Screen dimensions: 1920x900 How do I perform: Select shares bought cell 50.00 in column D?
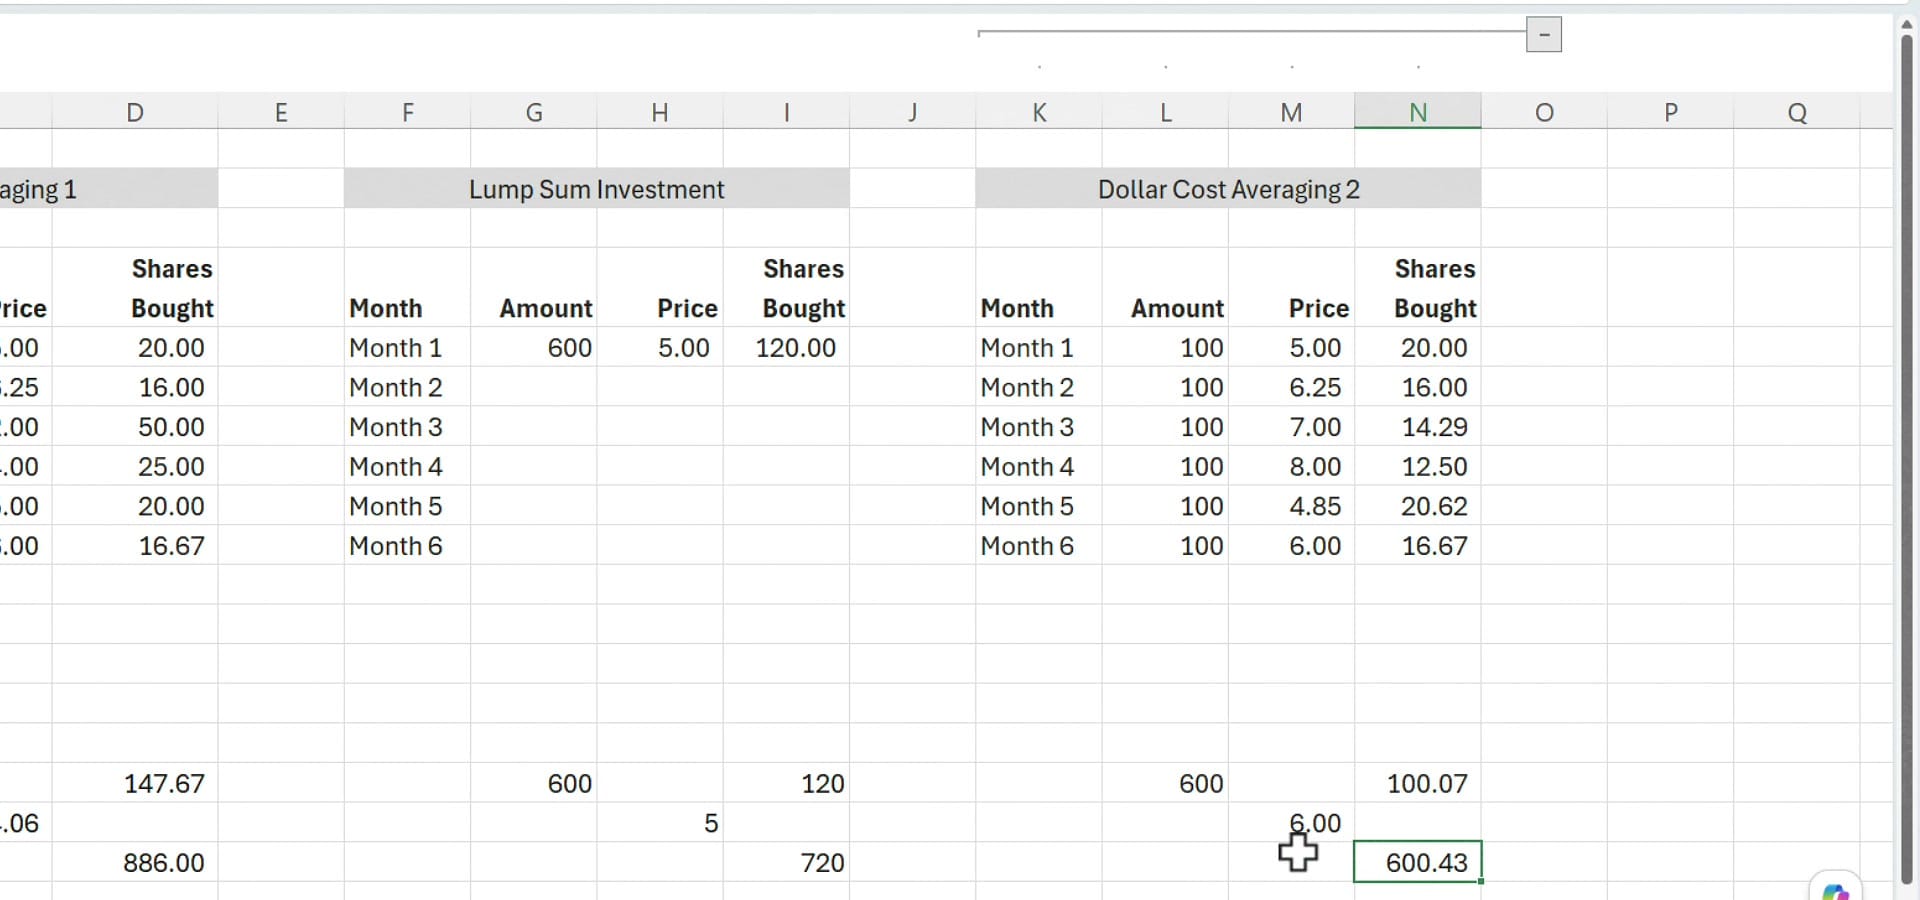pos(135,427)
